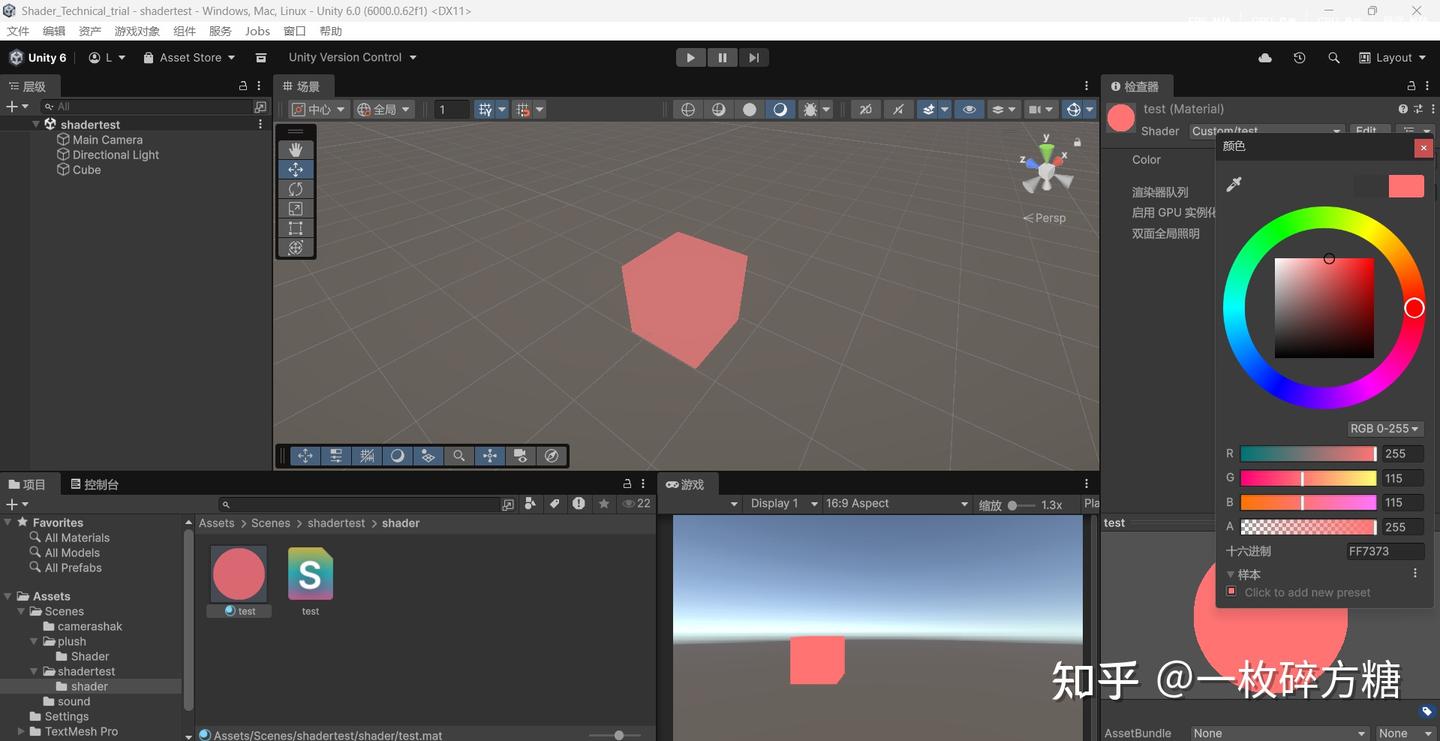Open Unity cloud services from the top toolbar

[1264, 57]
